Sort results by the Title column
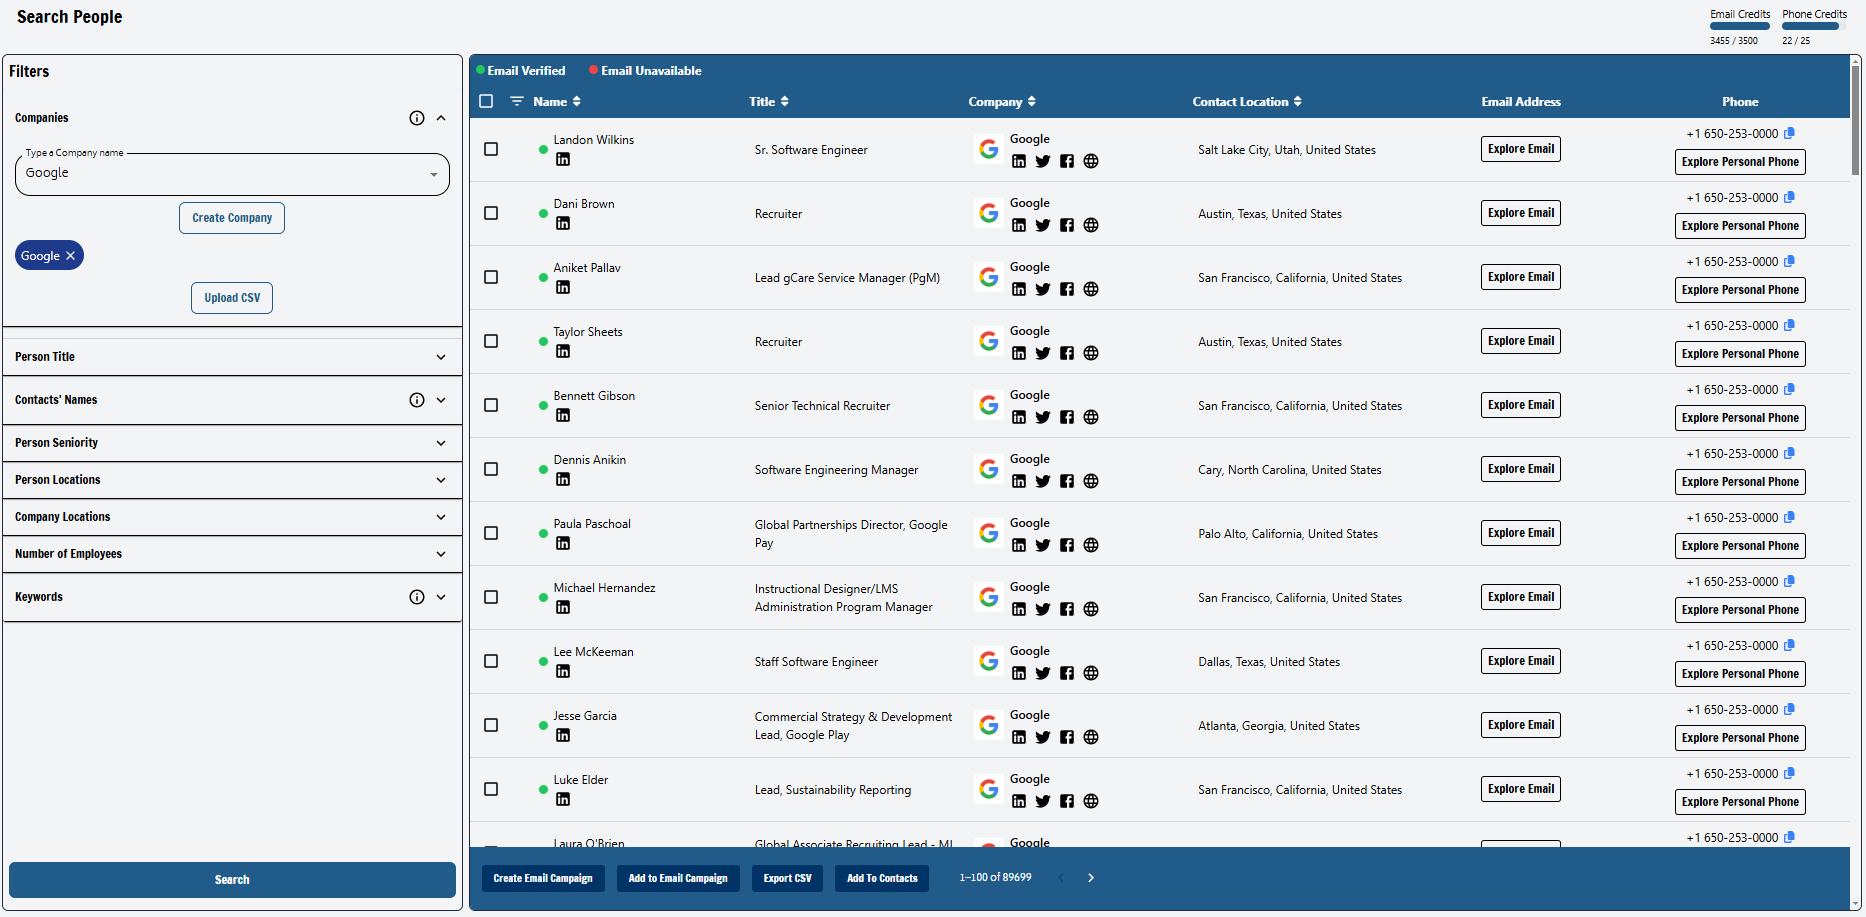The width and height of the screenshot is (1866, 917). pos(784,101)
